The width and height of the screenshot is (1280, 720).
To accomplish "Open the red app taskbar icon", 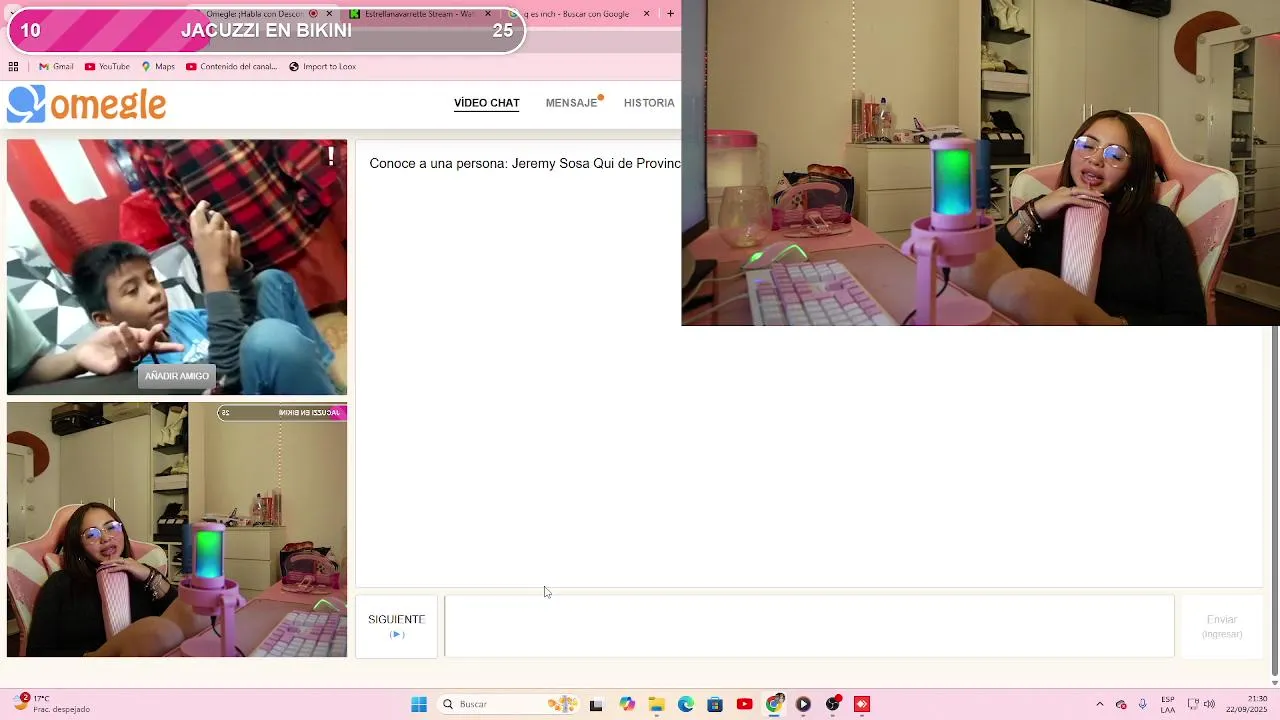I will point(862,704).
